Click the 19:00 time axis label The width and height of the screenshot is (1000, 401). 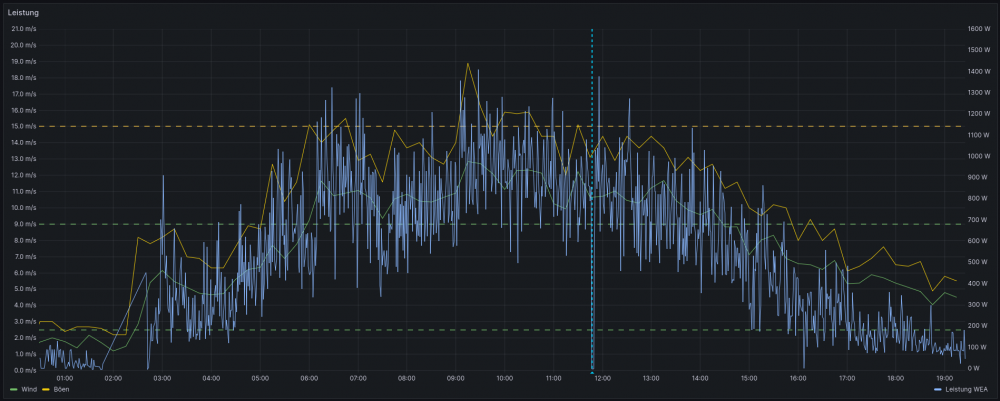[x=945, y=379]
